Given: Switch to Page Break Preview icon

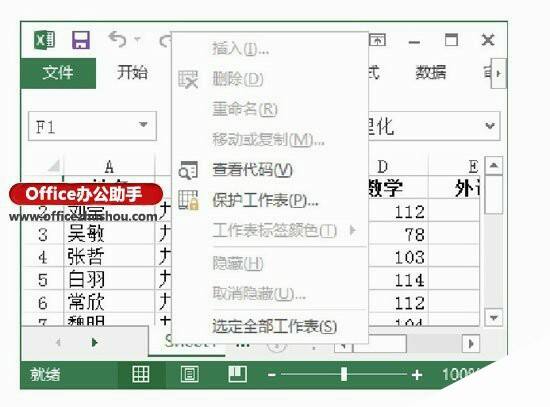Looking at the screenshot, I should [x=238, y=374].
